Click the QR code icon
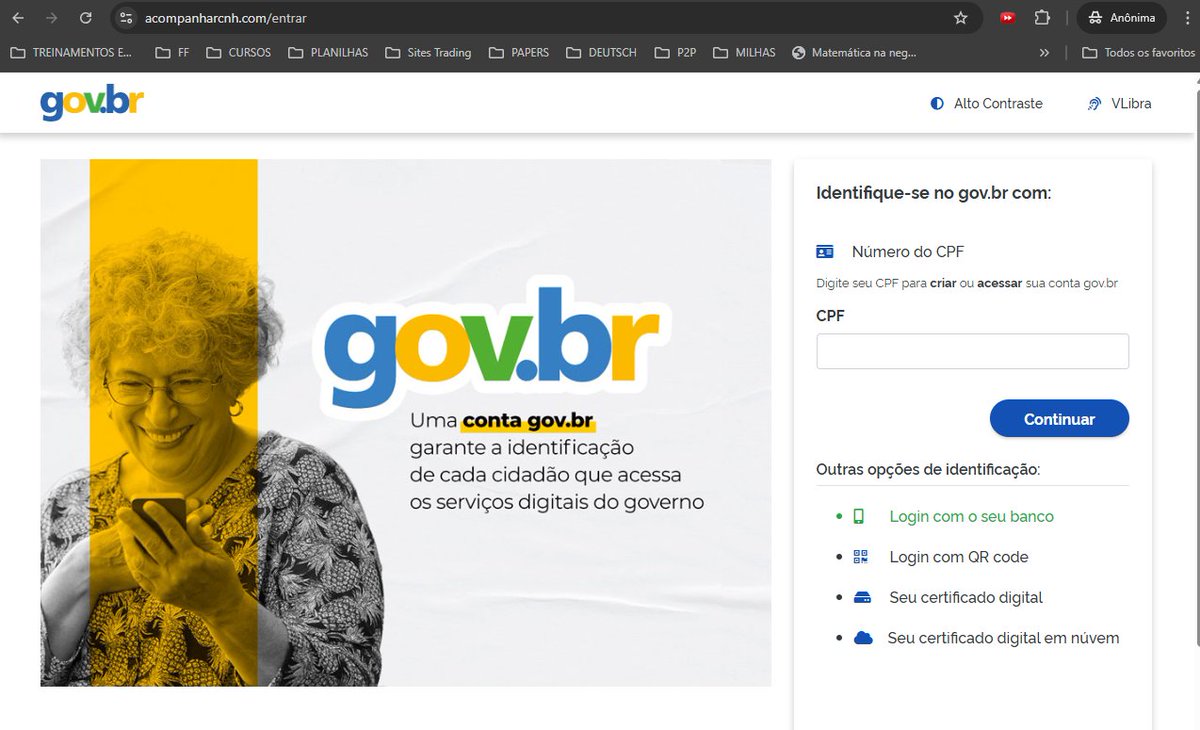This screenshot has width=1200, height=730. 861,557
